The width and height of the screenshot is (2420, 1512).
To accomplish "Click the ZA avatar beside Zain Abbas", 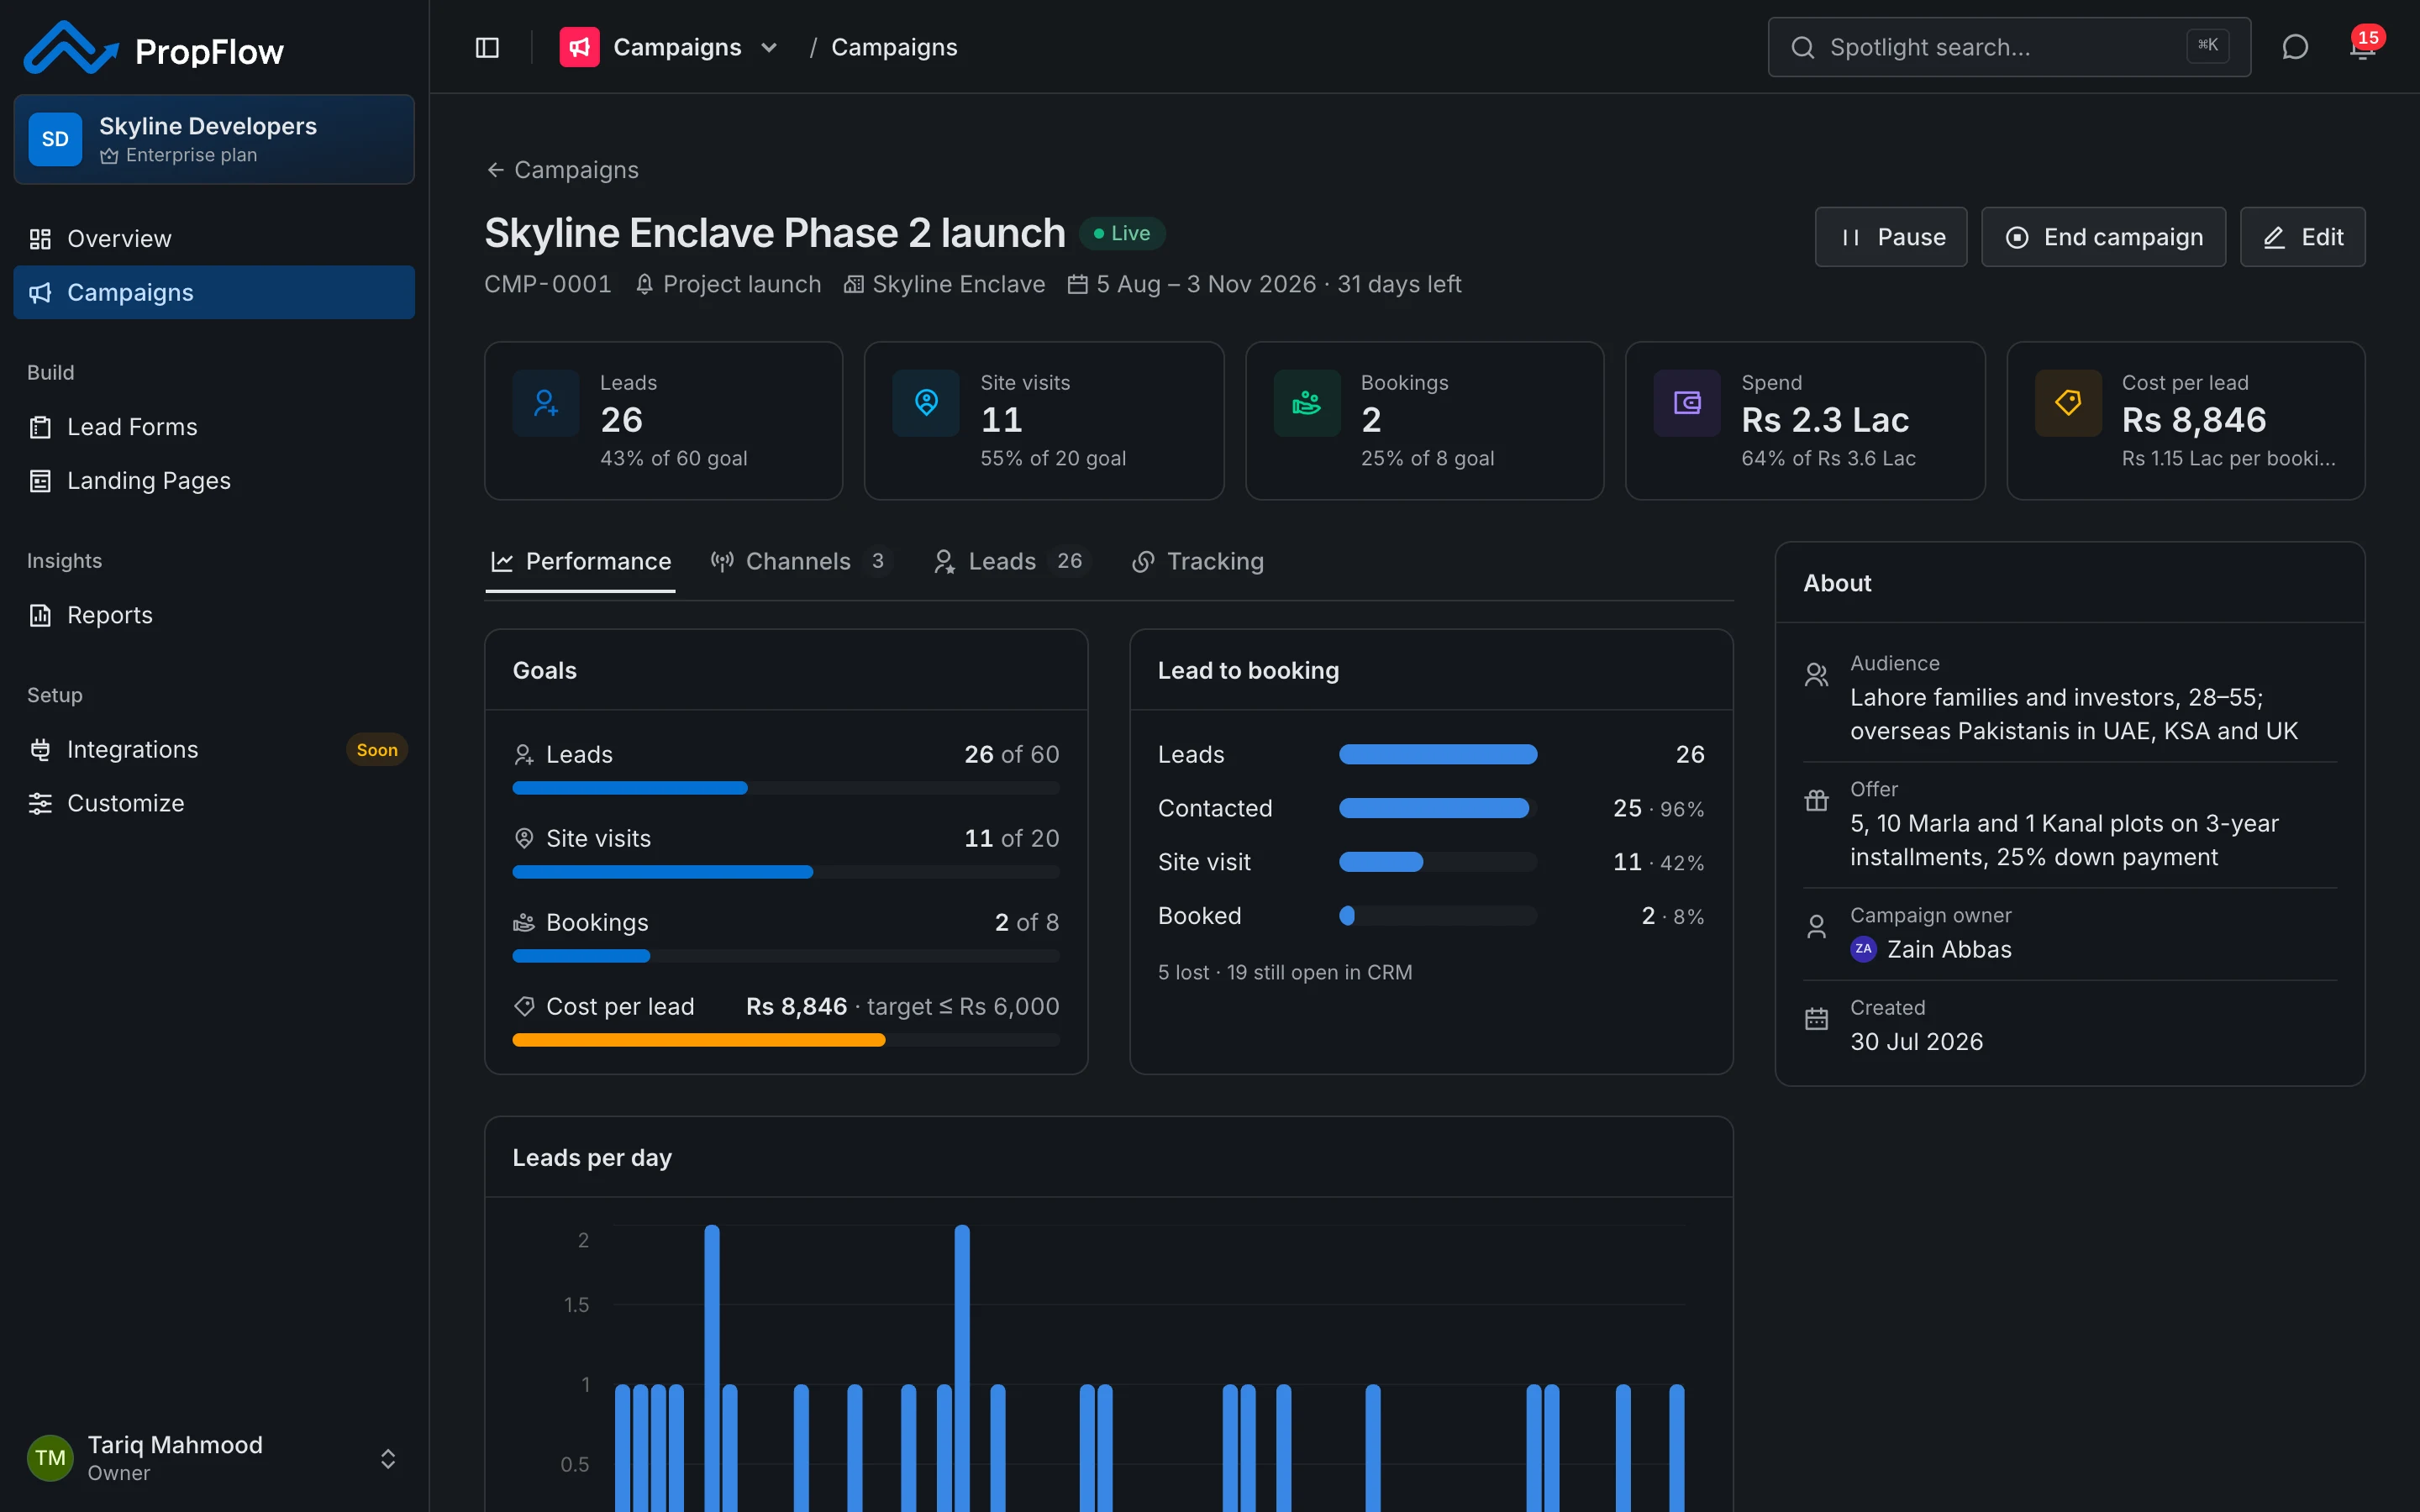I will click(1863, 949).
